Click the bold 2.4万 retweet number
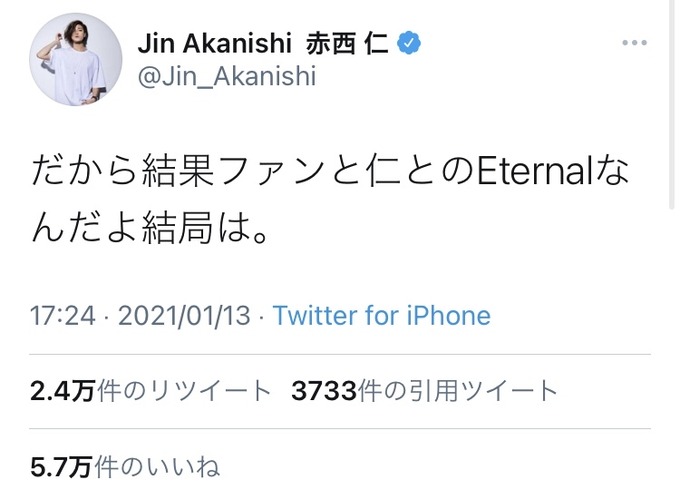The height and width of the screenshot is (499, 680). click(63, 390)
